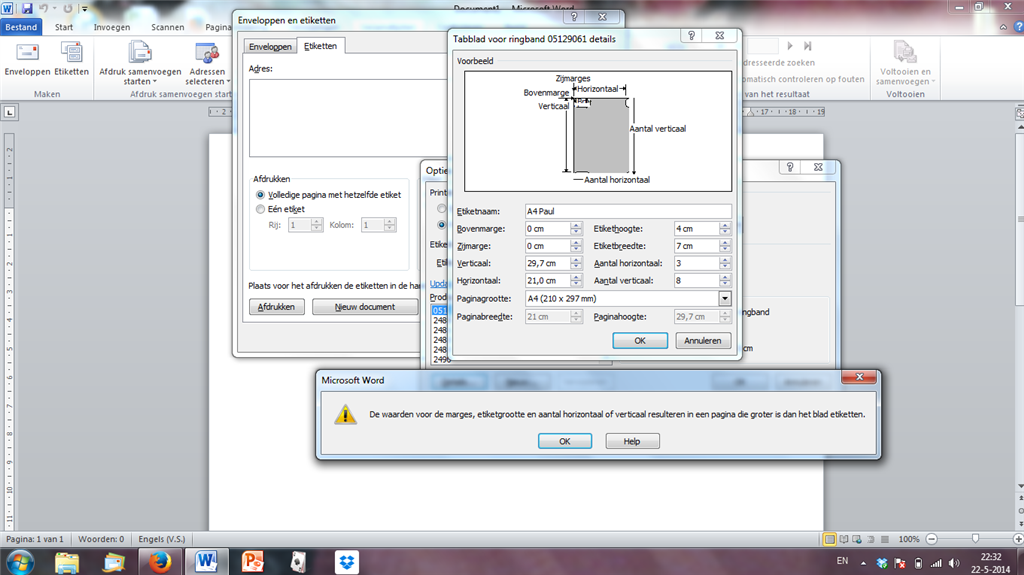
Task: Select Draft view icon in status bar
Action: (885, 539)
